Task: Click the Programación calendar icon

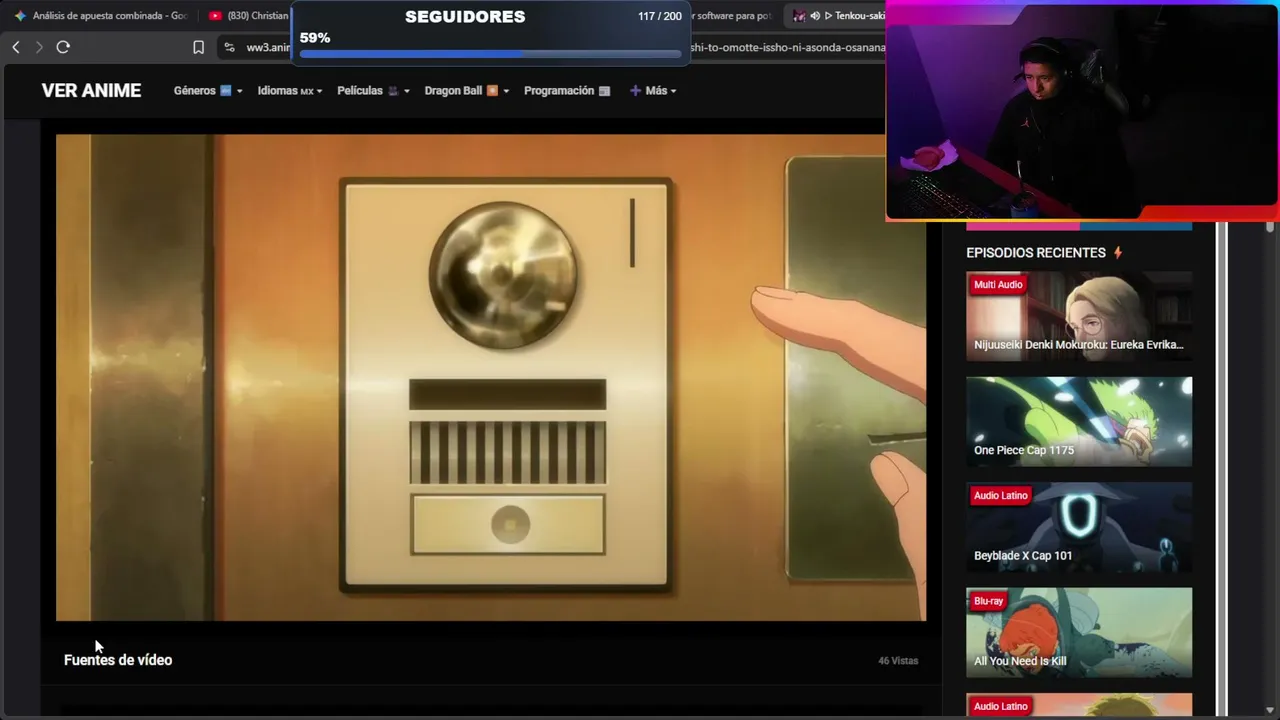Action: pyautogui.click(x=604, y=91)
